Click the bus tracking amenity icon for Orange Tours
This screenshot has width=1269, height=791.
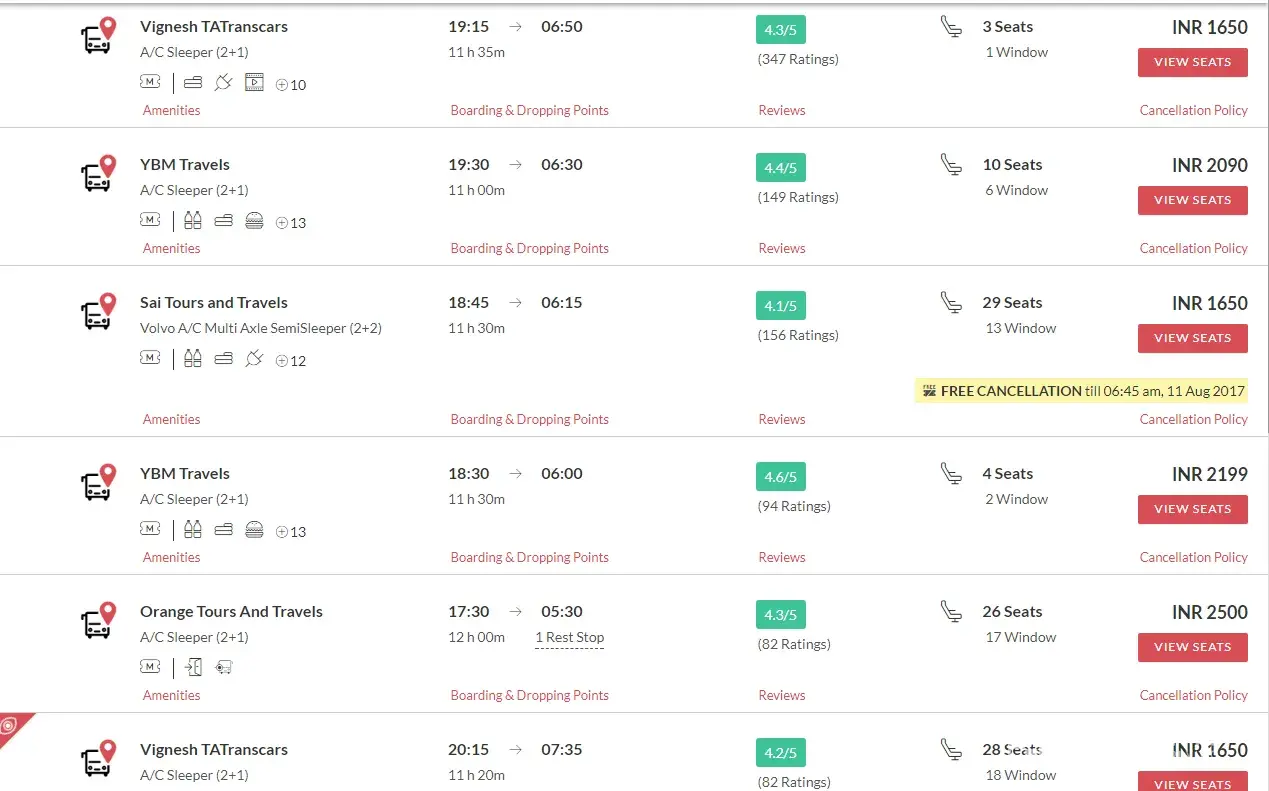pyautogui.click(x=224, y=667)
